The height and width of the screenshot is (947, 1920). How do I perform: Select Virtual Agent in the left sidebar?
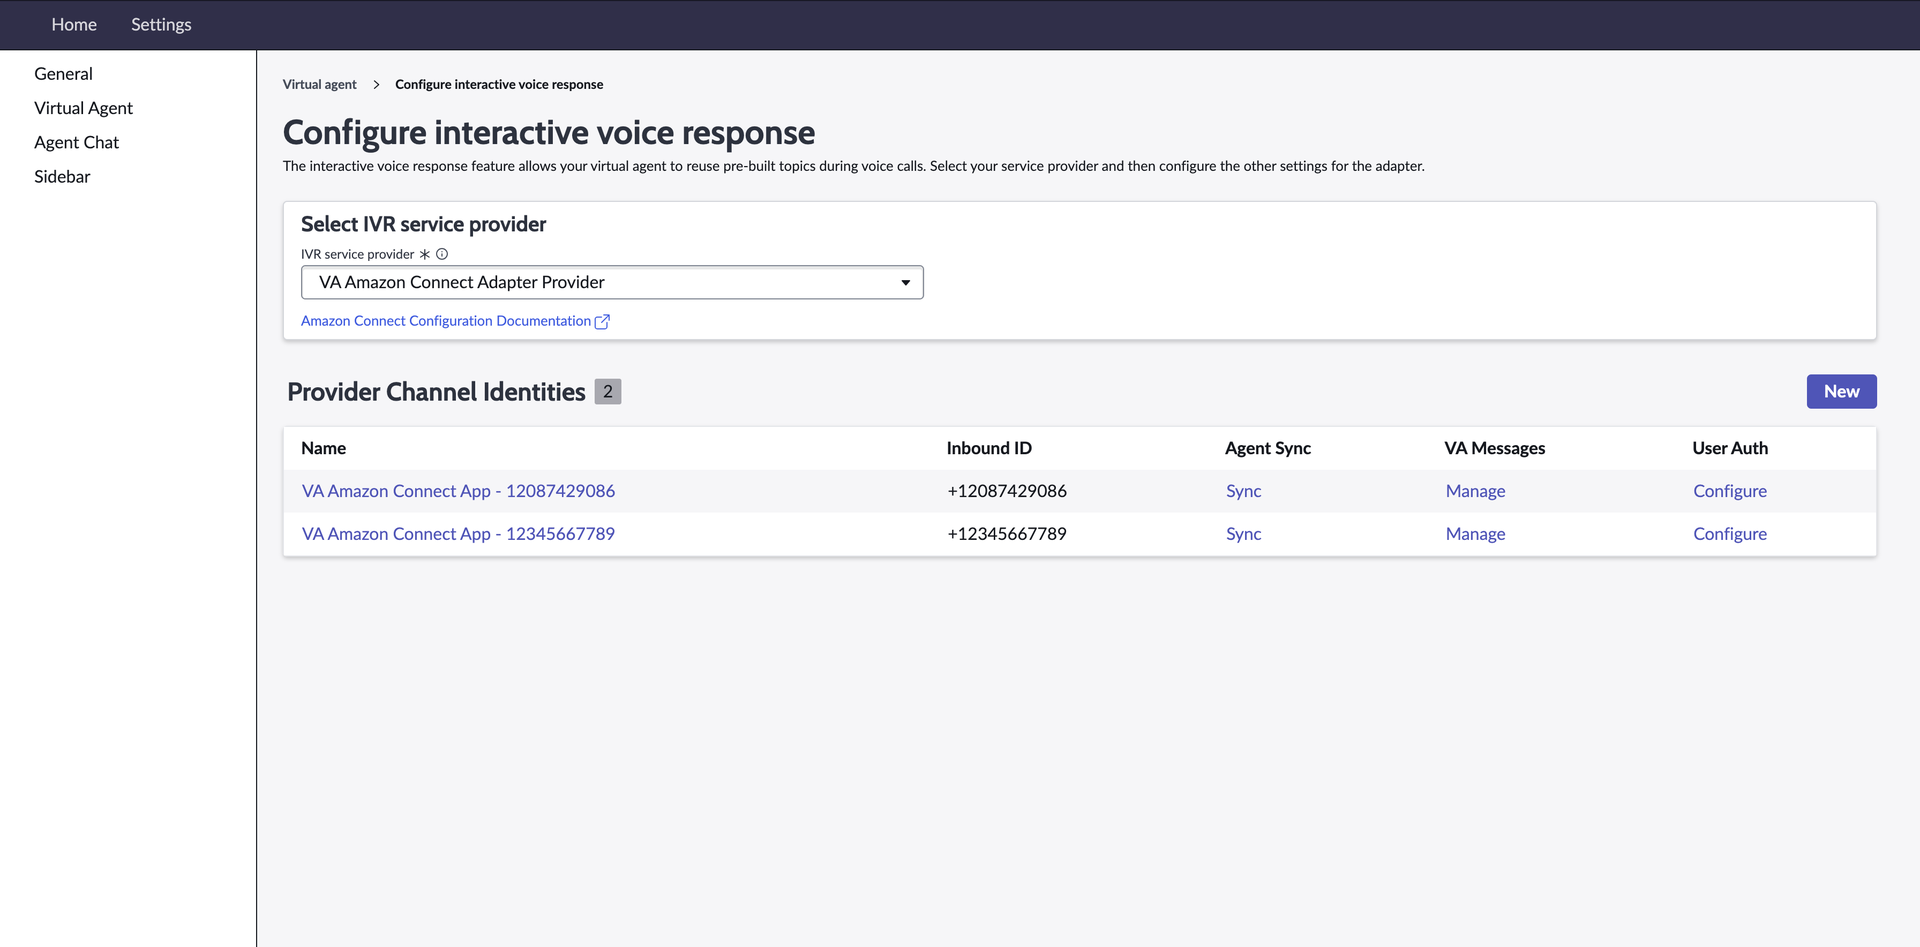pos(83,108)
